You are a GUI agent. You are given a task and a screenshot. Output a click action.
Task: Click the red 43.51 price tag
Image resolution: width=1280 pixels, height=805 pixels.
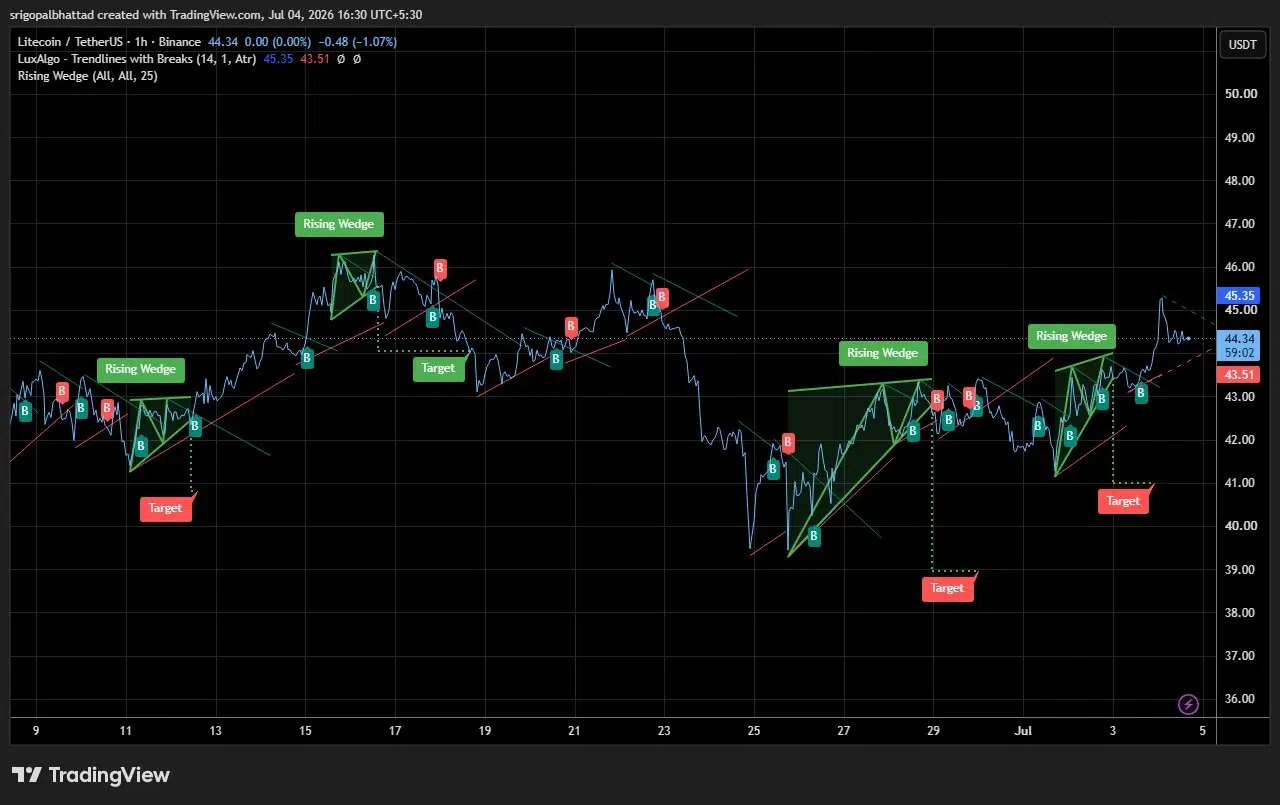click(x=1238, y=374)
